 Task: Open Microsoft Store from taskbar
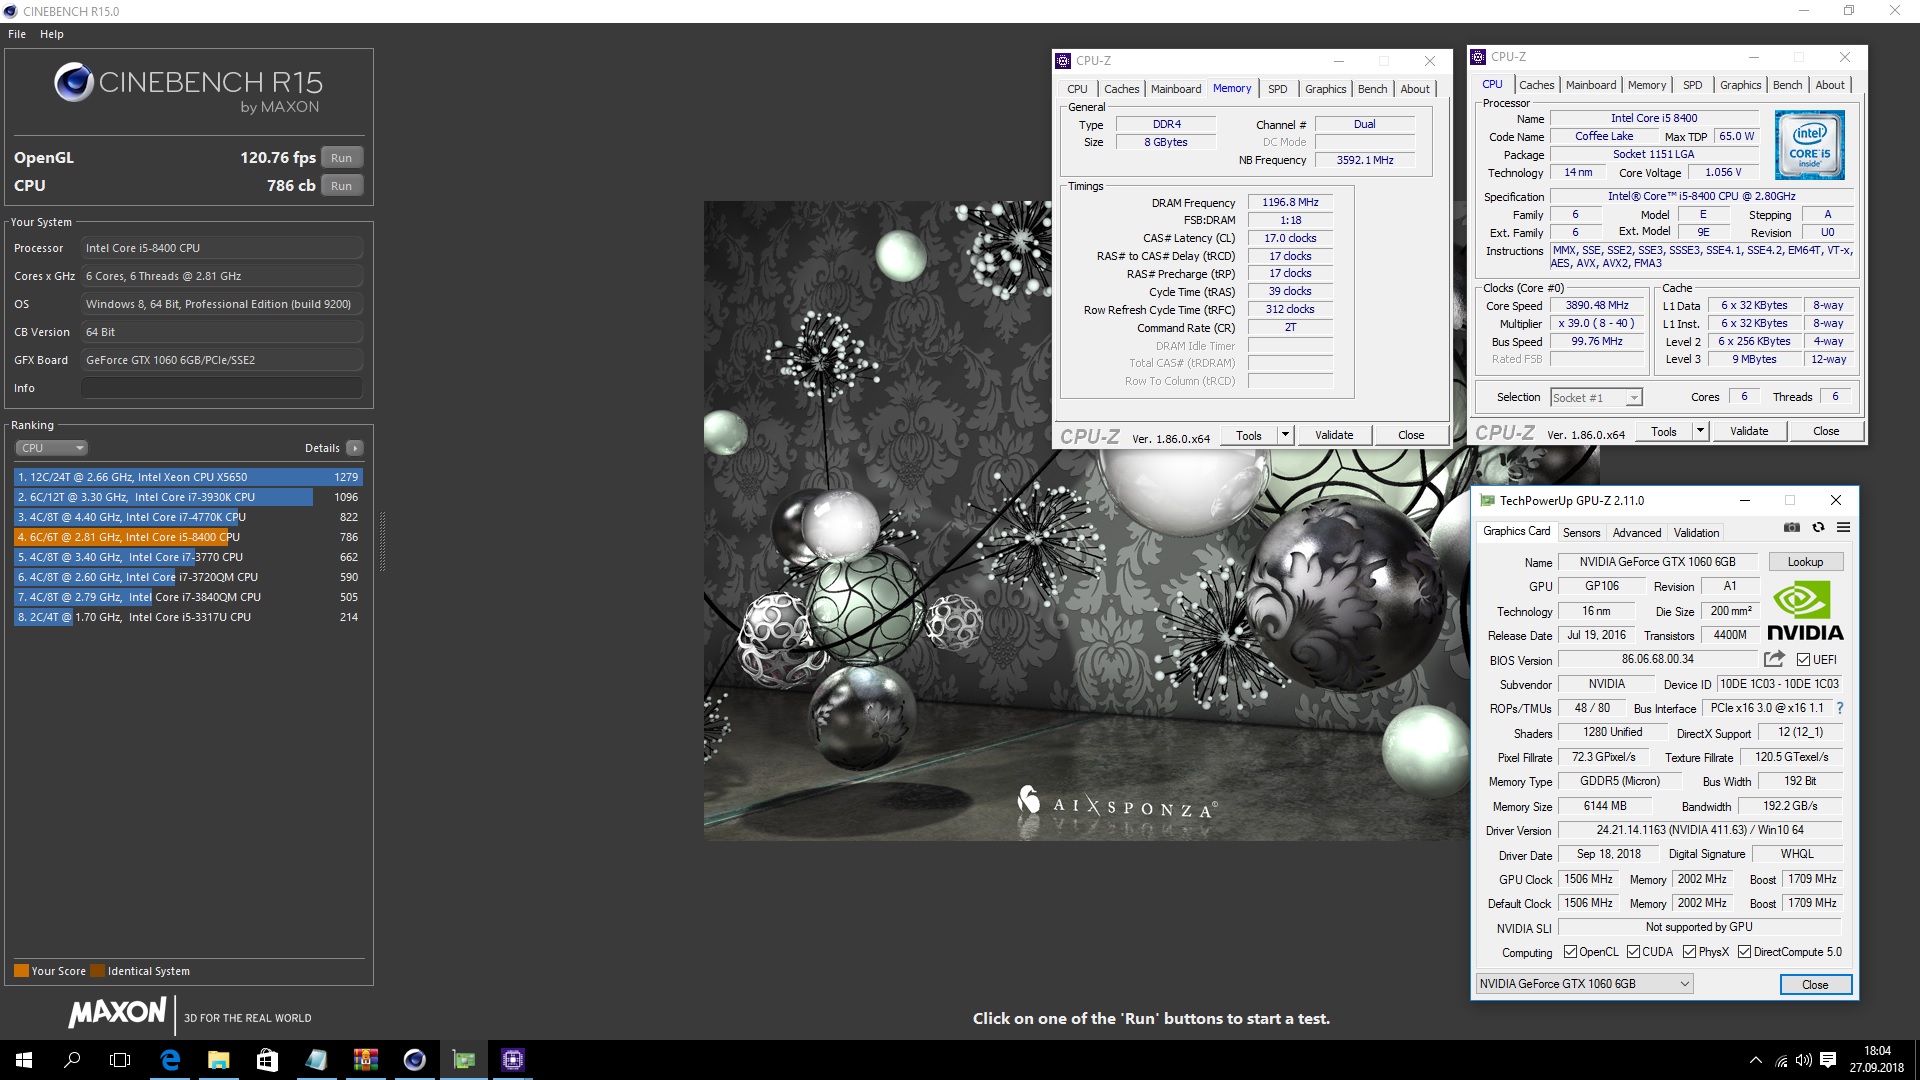(x=267, y=1060)
